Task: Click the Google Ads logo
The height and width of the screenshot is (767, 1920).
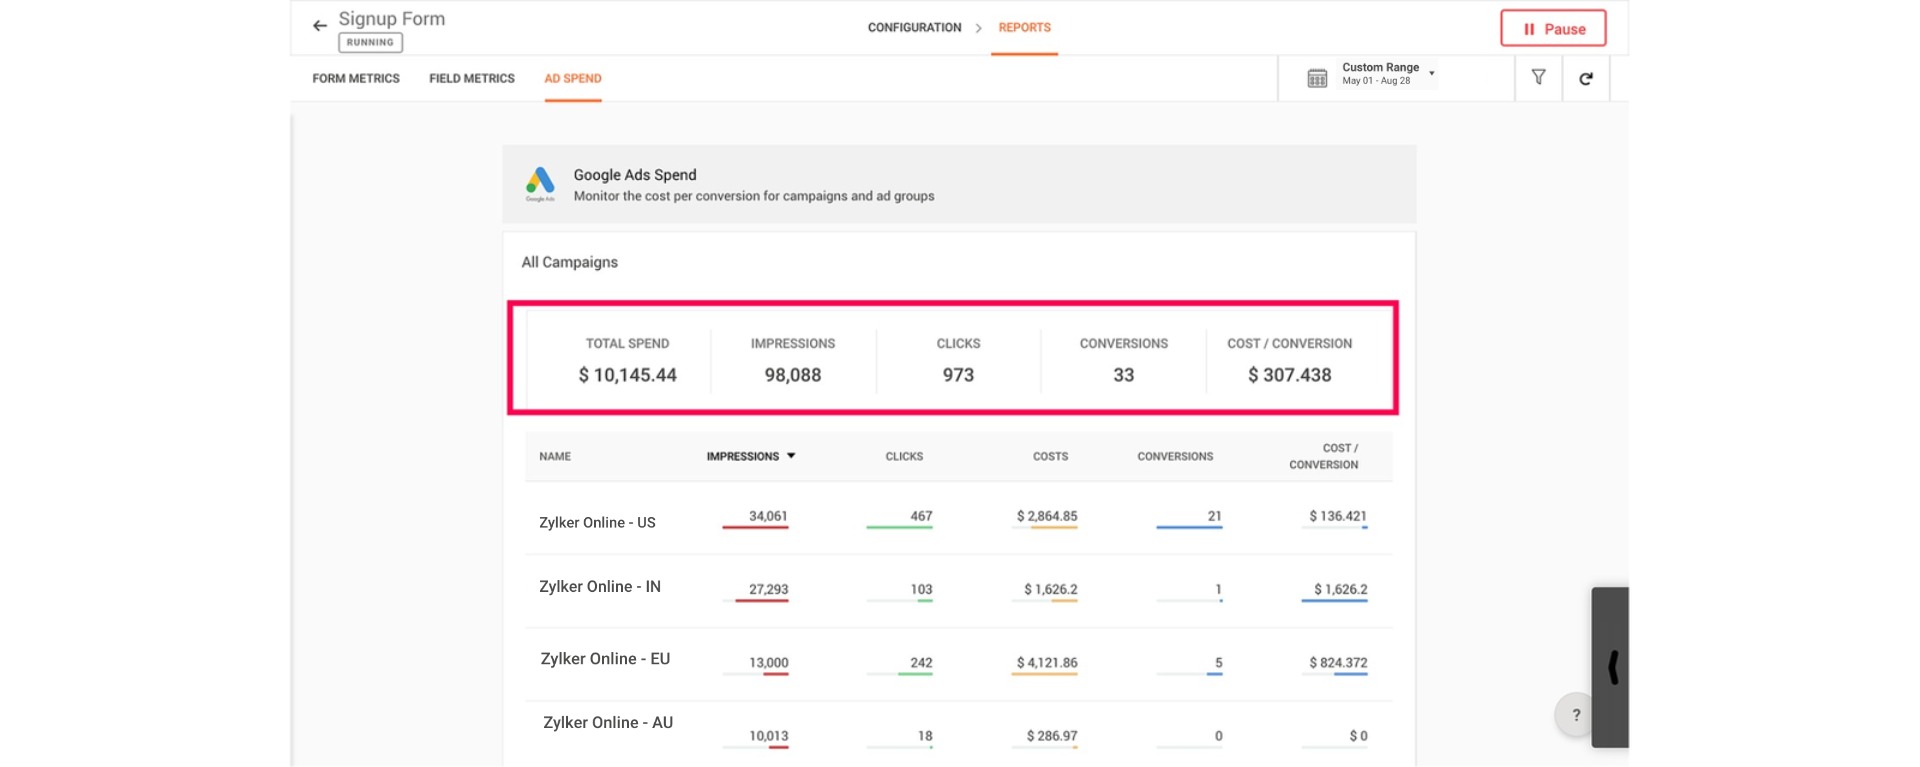Action: [x=540, y=182]
